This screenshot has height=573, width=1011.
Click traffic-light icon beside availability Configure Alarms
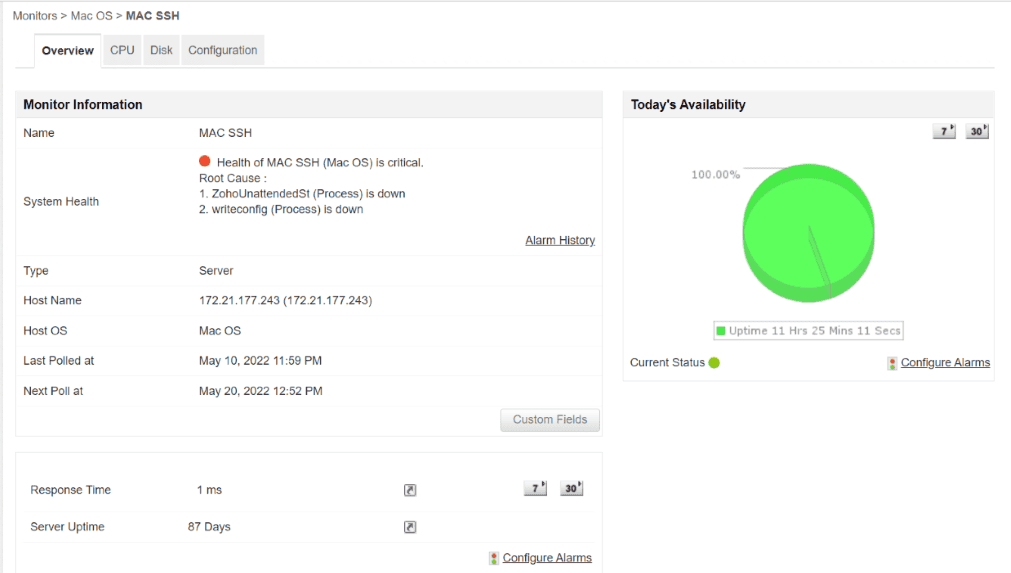[x=892, y=363]
